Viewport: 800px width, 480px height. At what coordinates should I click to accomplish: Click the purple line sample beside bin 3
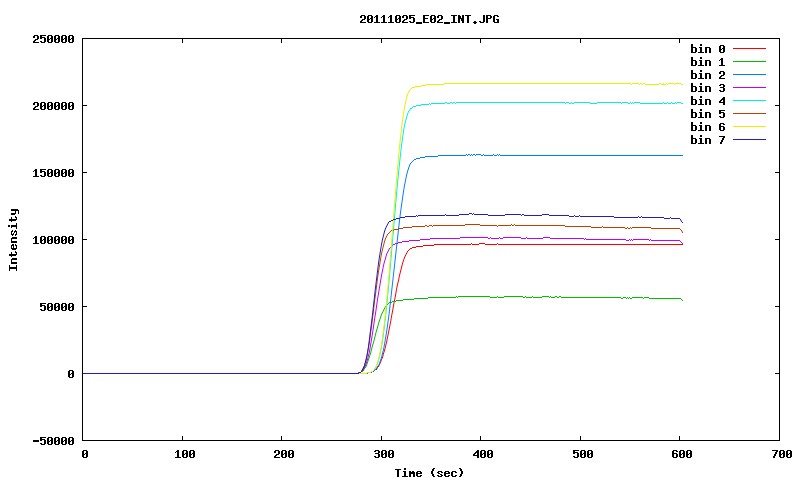coord(749,88)
